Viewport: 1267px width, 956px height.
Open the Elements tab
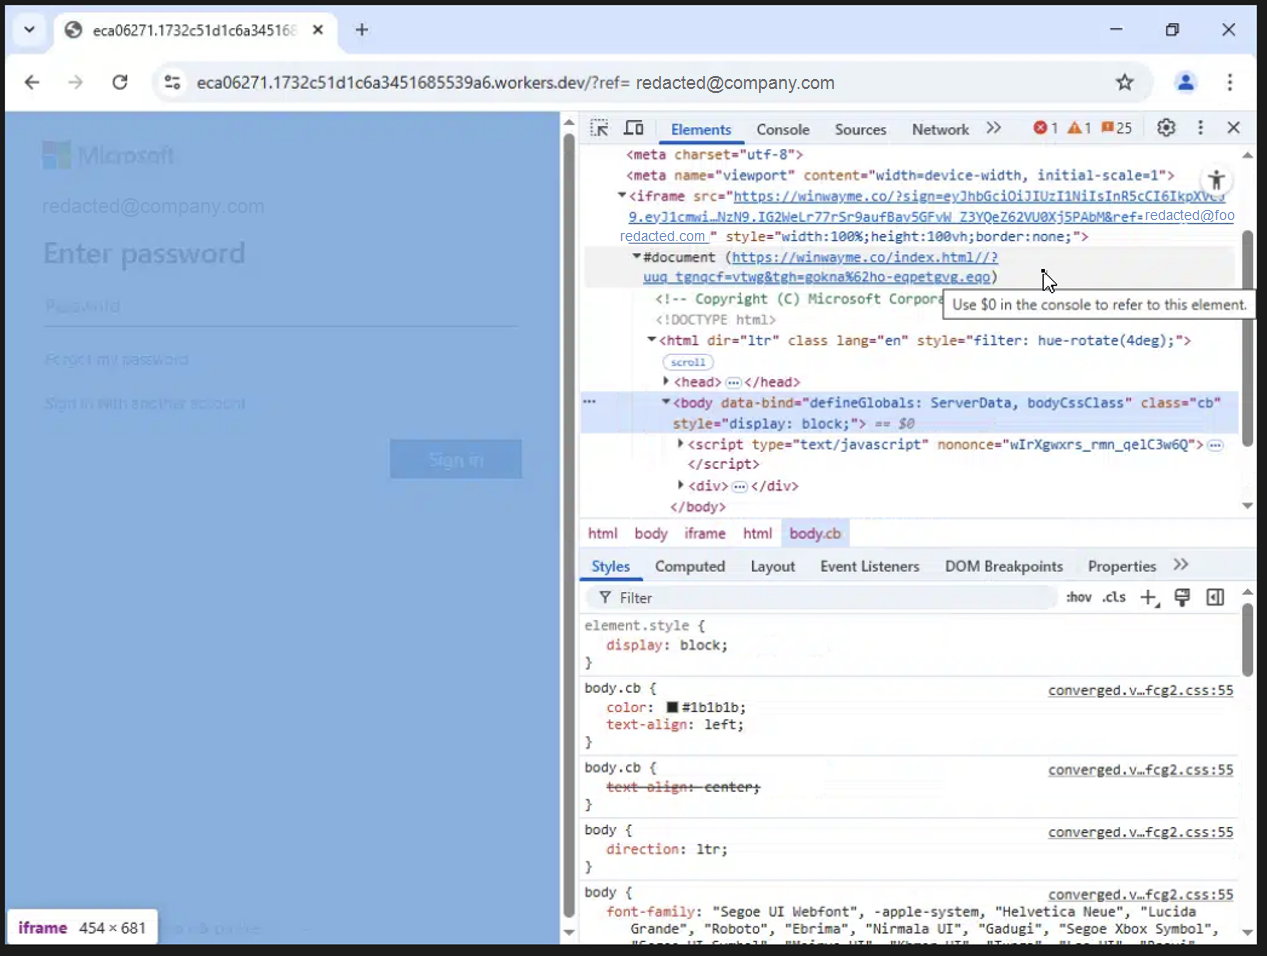(x=701, y=129)
